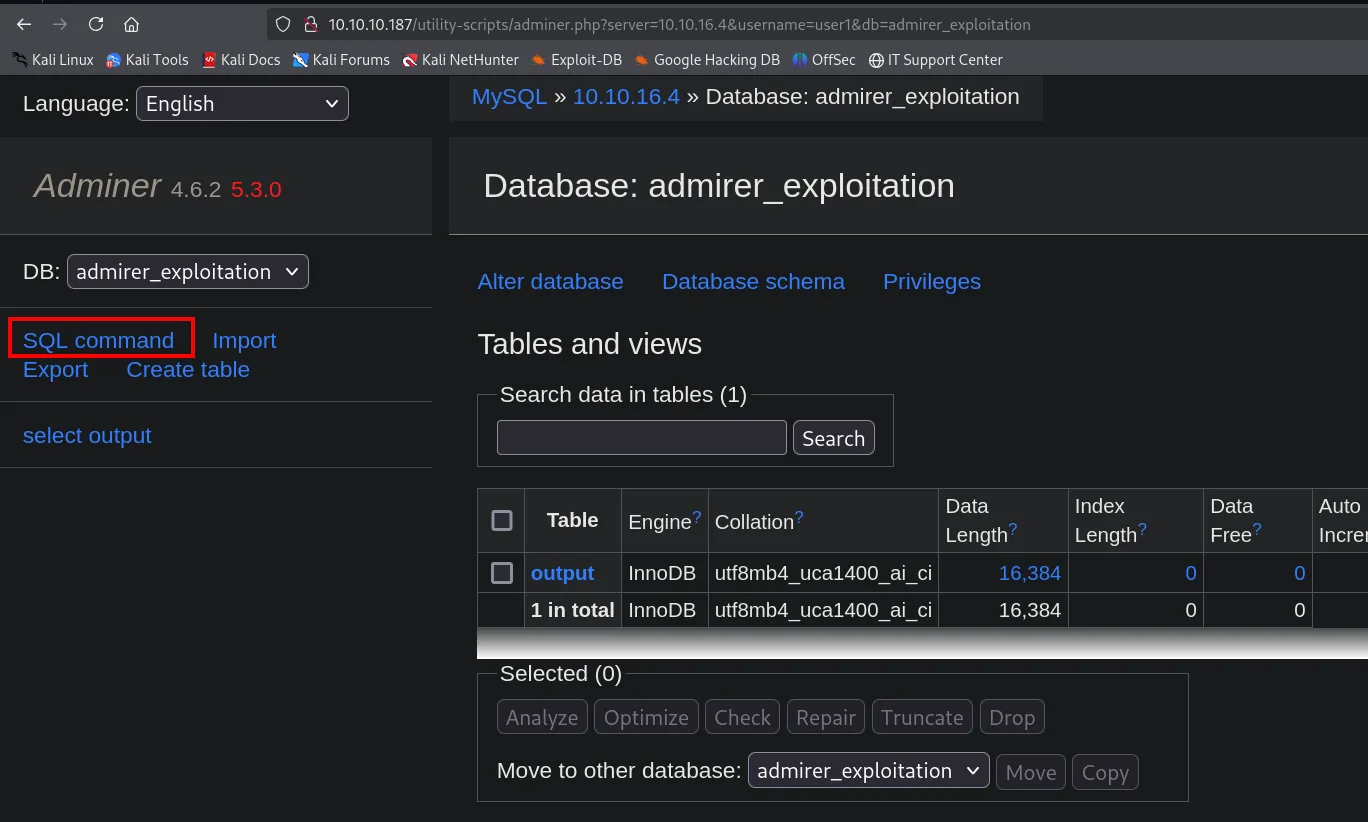Image resolution: width=1368 pixels, height=822 pixels.
Task: Click the 10.10.16.4 server breadcrumb link
Action: (626, 97)
